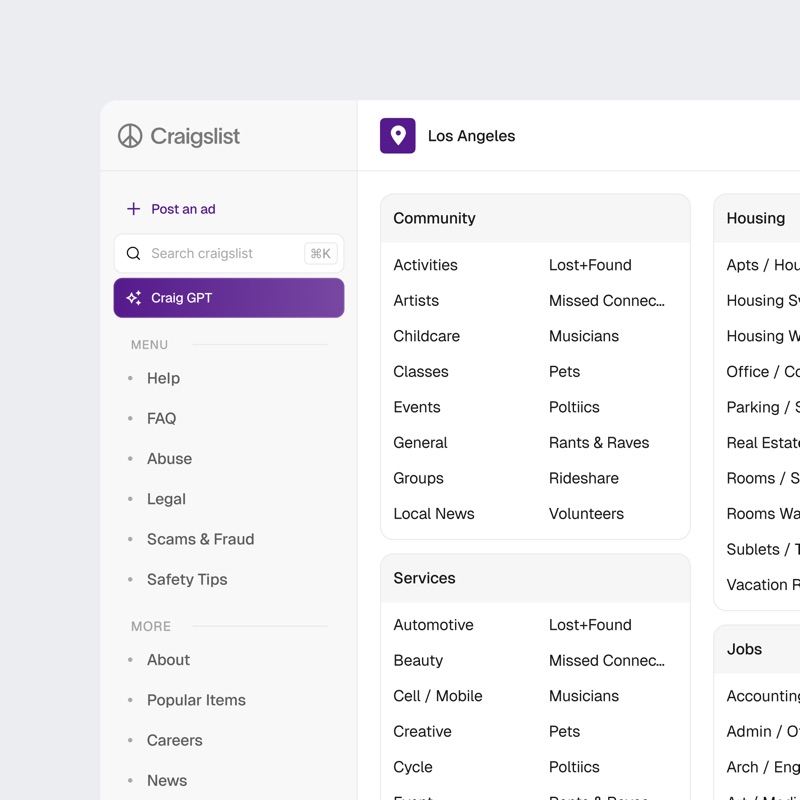Browse Parking listings in Housing

tap(763, 407)
